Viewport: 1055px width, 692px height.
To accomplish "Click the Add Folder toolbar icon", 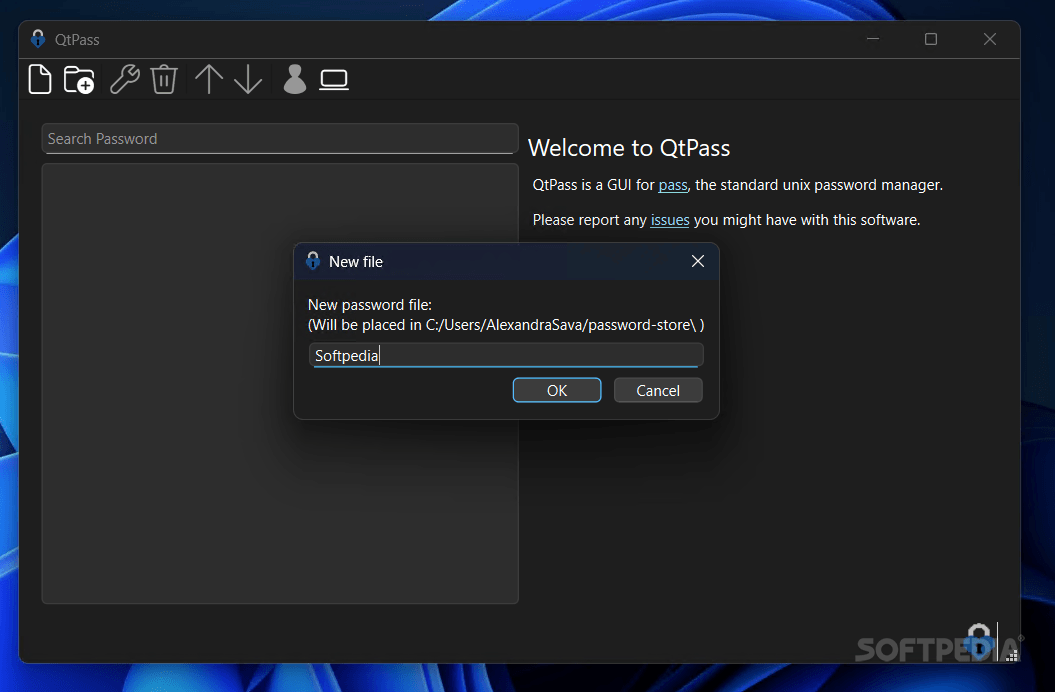I will click(79, 79).
